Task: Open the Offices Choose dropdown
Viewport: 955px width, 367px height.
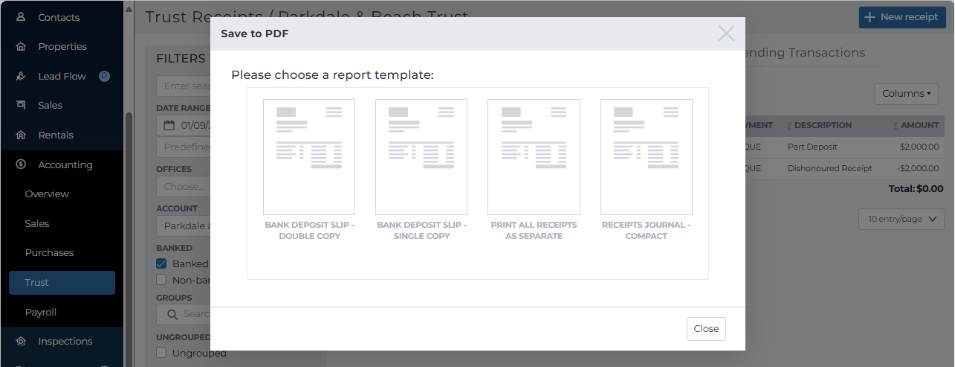Action: point(183,186)
